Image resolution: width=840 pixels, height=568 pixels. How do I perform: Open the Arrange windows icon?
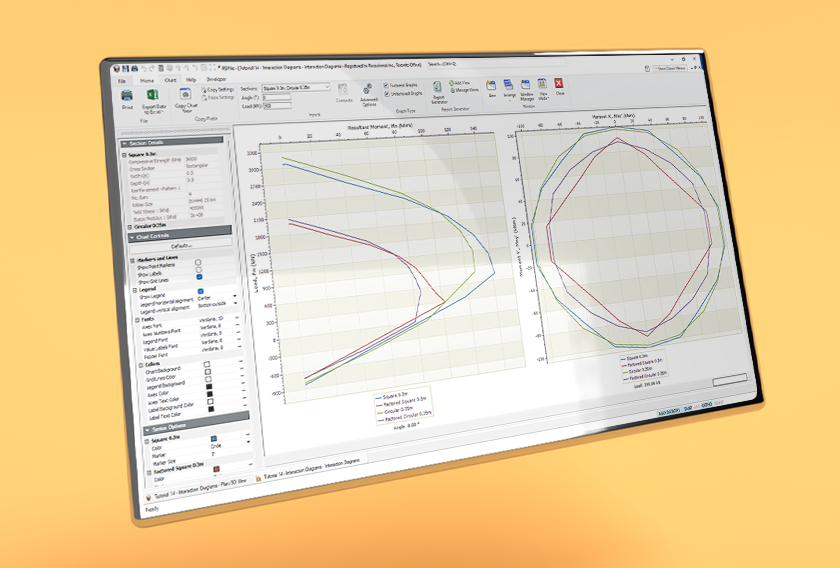pyautogui.click(x=508, y=84)
